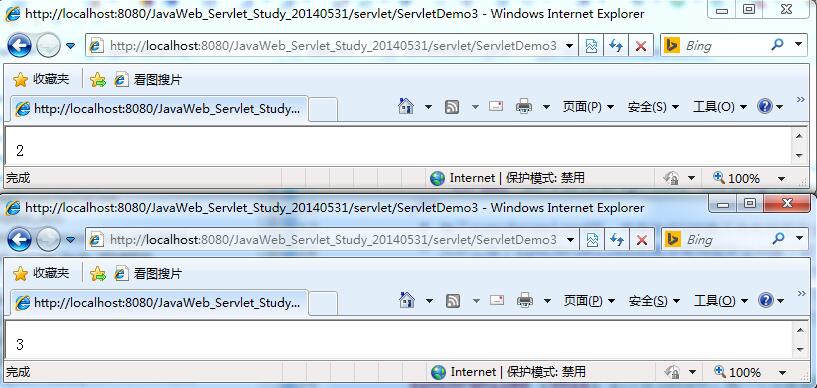This screenshot has width=817, height=388.
Task: Click Print icon in top window
Action: click(x=524, y=107)
